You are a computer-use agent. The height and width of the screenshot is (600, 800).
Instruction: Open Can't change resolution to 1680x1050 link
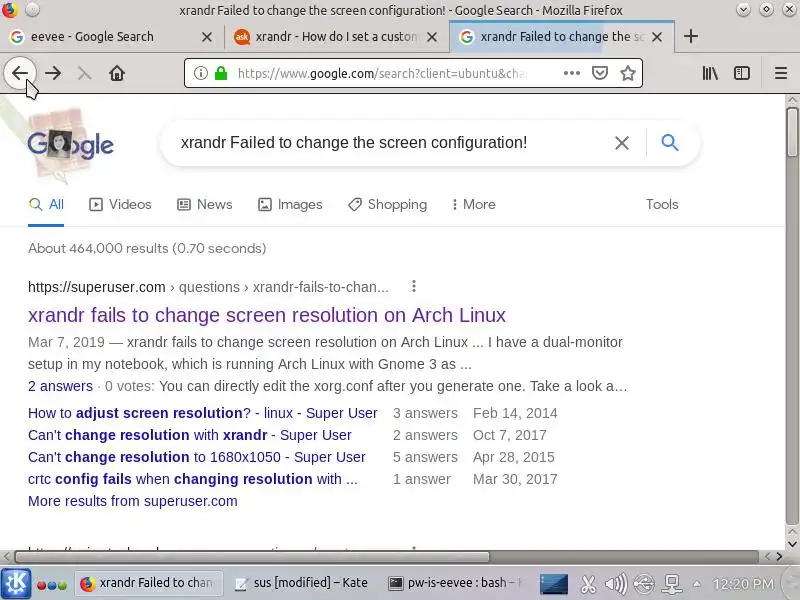click(197, 457)
